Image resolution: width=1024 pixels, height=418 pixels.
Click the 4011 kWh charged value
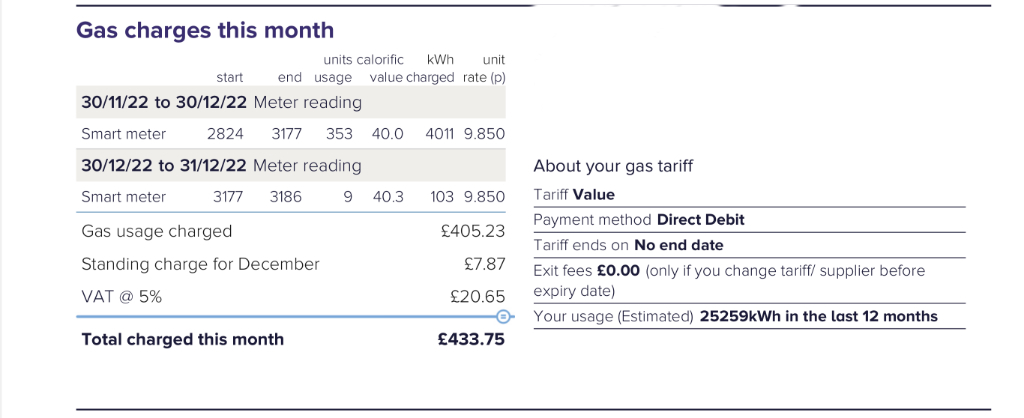coord(440,134)
